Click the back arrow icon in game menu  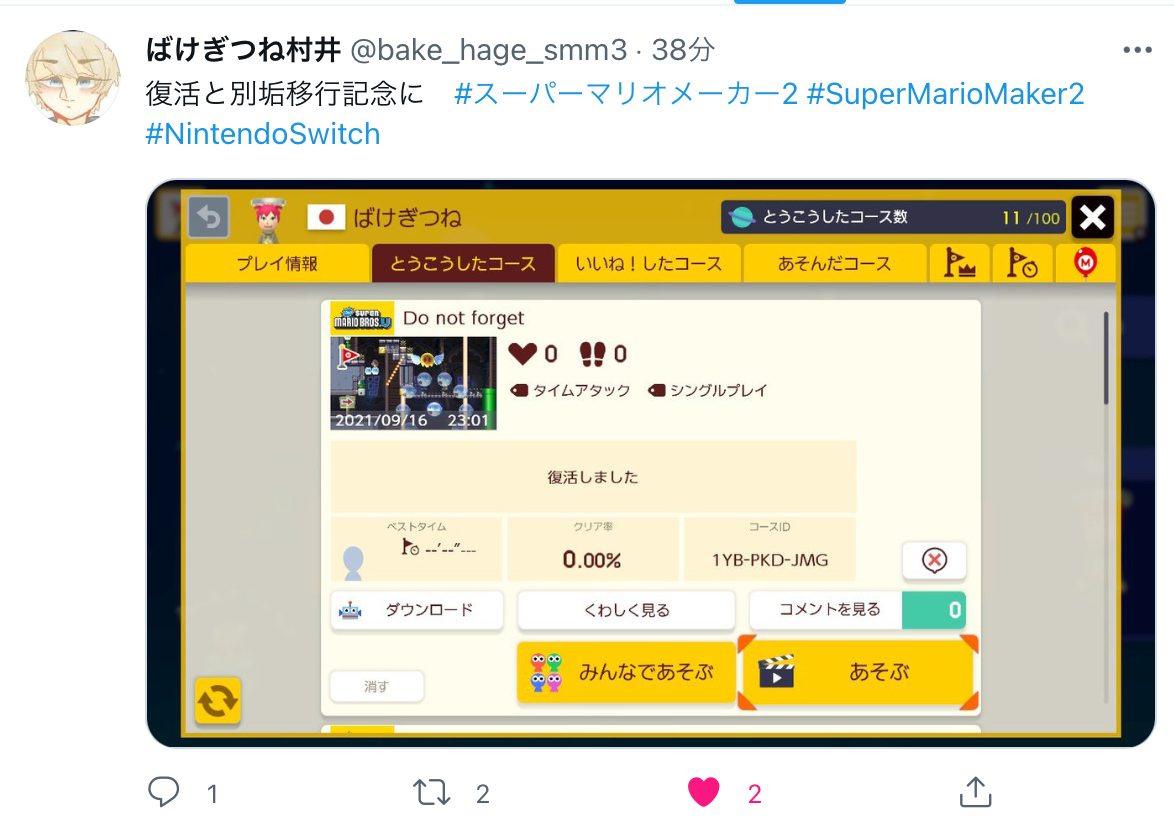pyautogui.click(x=208, y=217)
